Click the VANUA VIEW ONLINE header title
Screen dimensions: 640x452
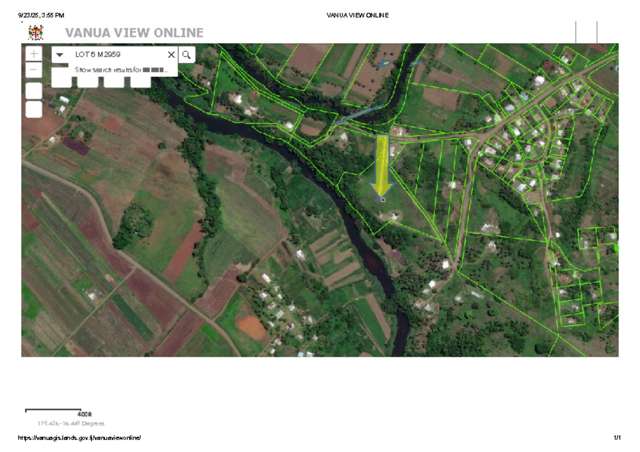click(134, 33)
